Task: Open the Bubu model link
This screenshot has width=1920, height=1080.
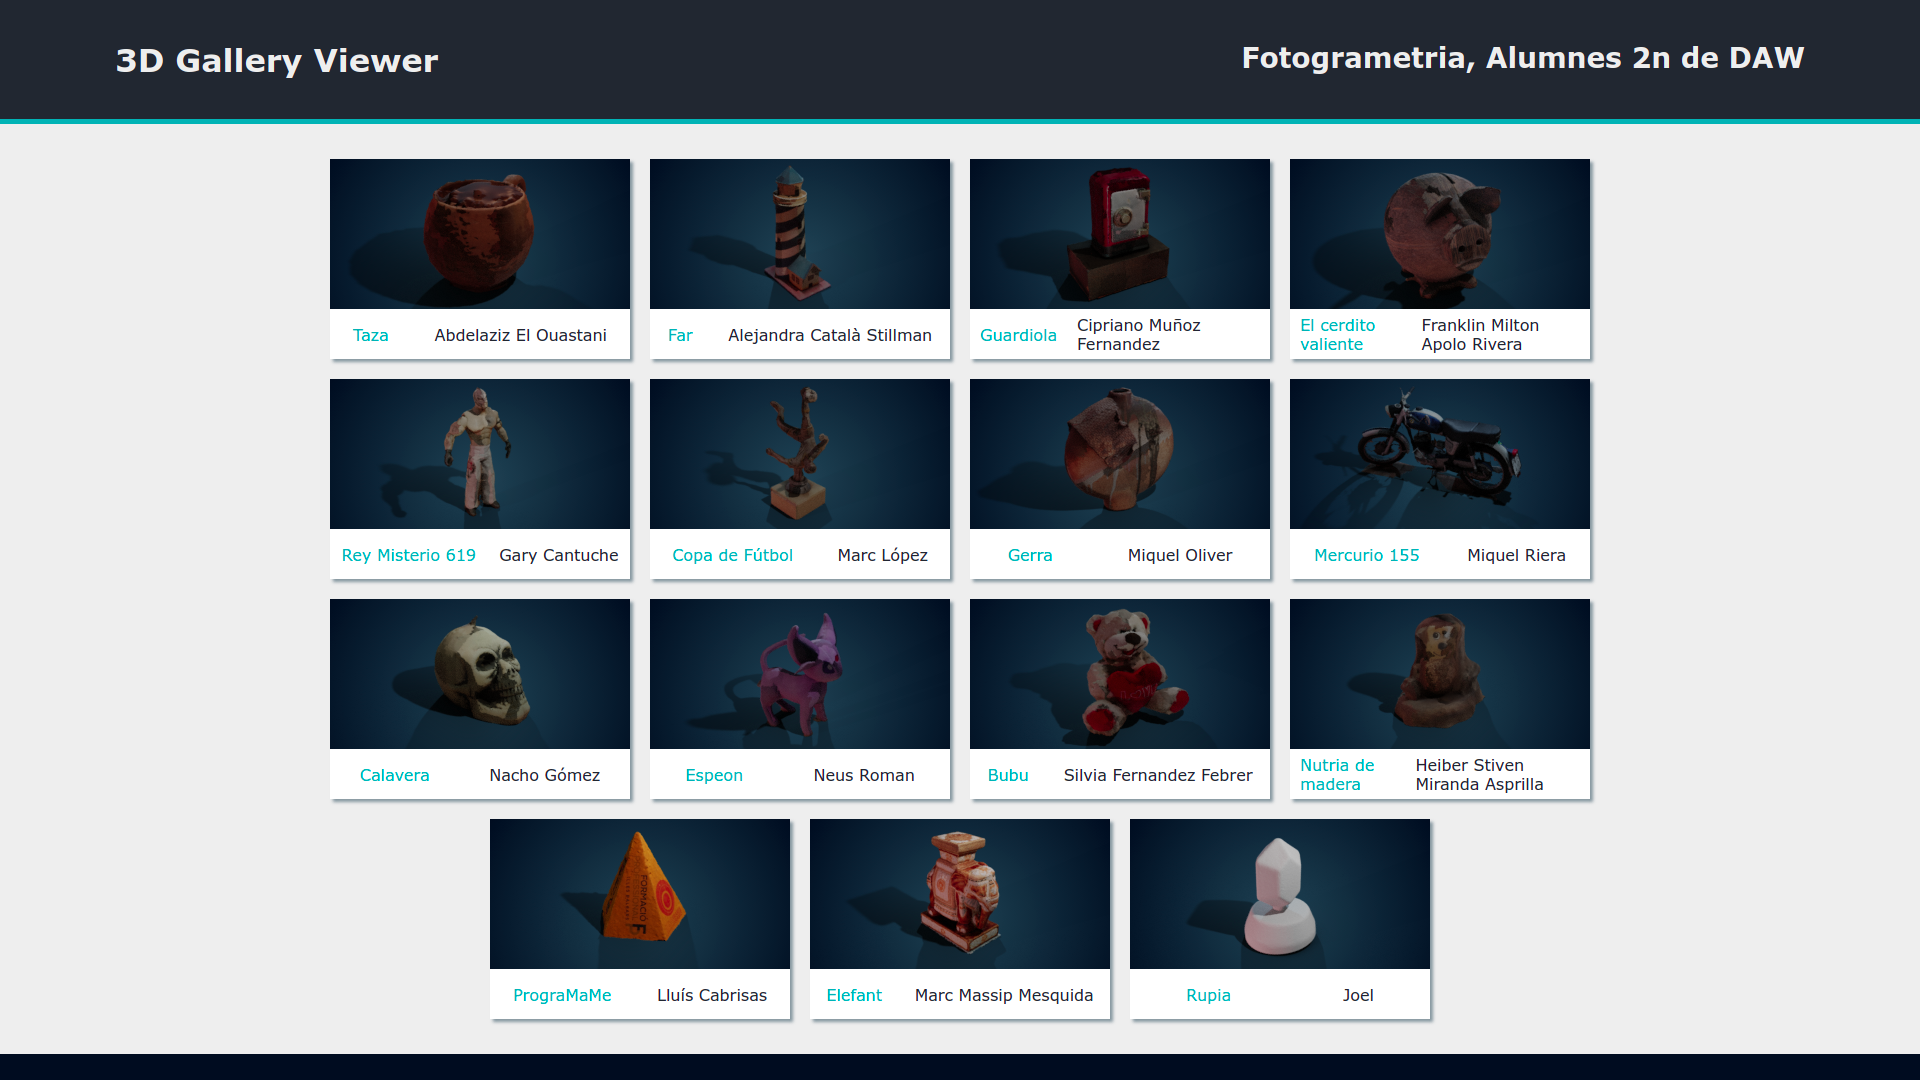Action: [x=1008, y=775]
